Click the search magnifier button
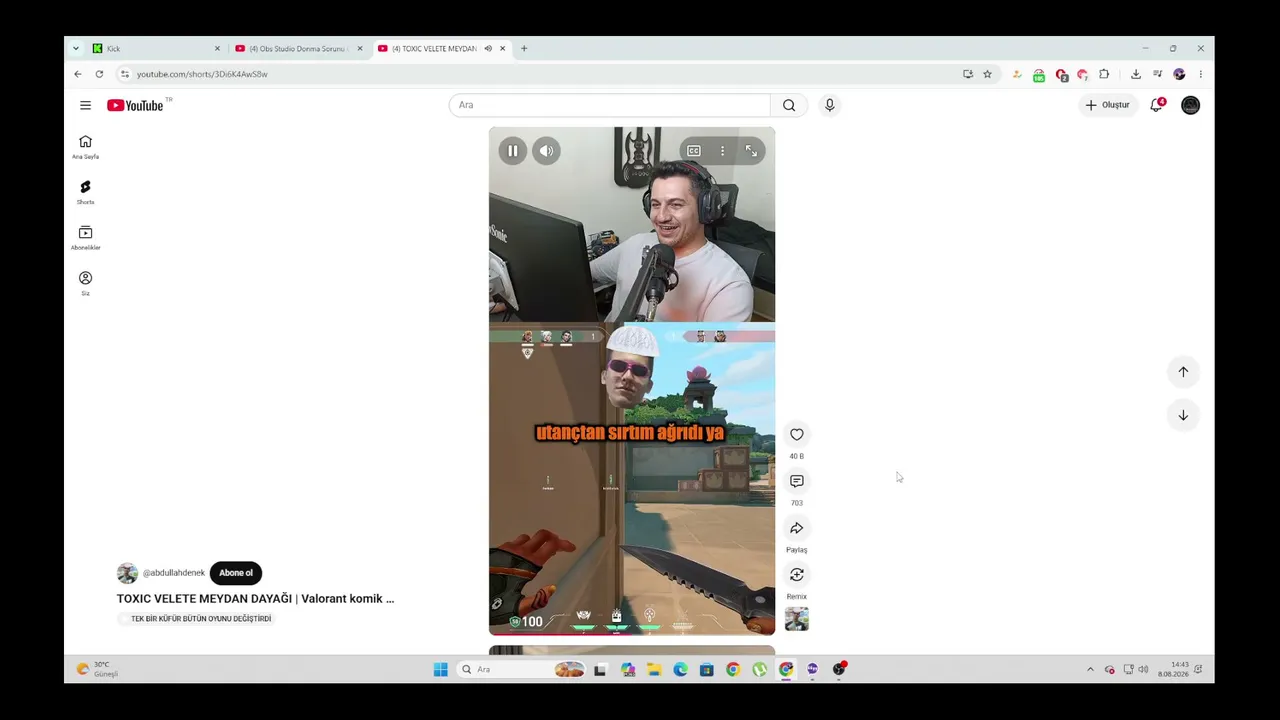Viewport: 1280px width, 720px height. [x=789, y=105]
